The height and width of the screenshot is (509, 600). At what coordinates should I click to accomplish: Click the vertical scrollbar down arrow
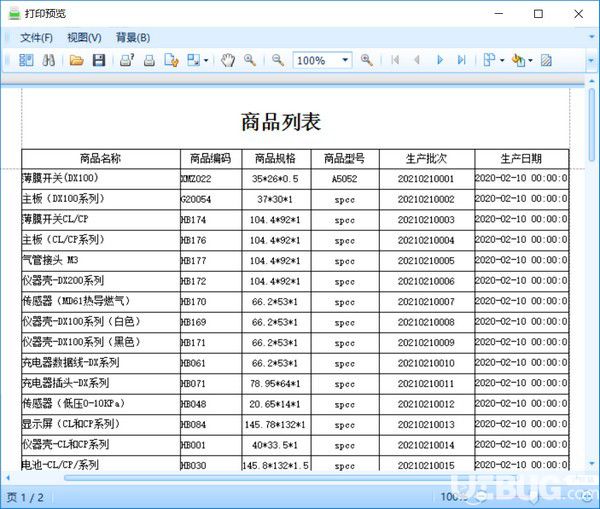[x=592, y=464]
